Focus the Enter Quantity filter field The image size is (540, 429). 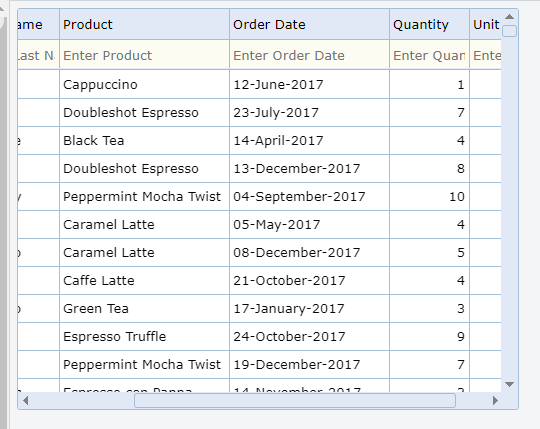[x=429, y=55]
